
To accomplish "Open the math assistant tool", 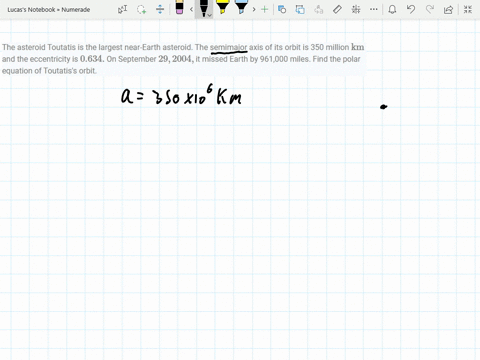I will (x=356, y=9).
